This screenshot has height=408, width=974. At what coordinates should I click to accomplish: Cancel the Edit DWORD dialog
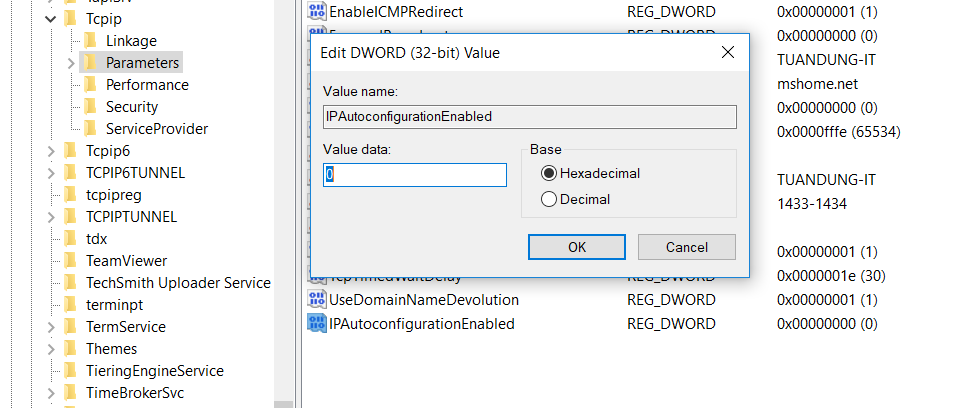tap(686, 247)
